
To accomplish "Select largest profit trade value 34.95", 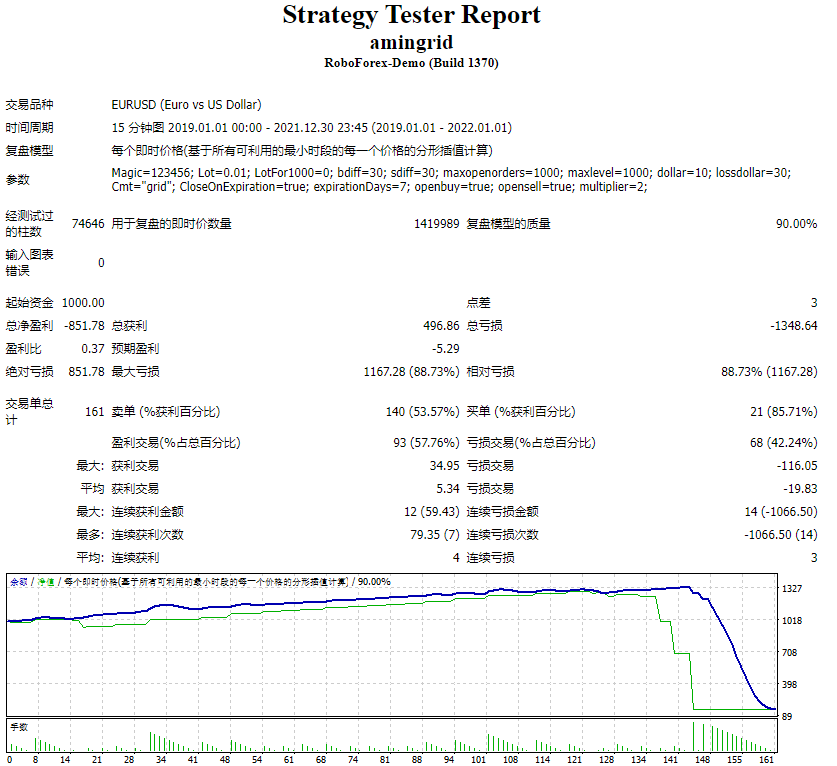I will pyautogui.click(x=445, y=465).
